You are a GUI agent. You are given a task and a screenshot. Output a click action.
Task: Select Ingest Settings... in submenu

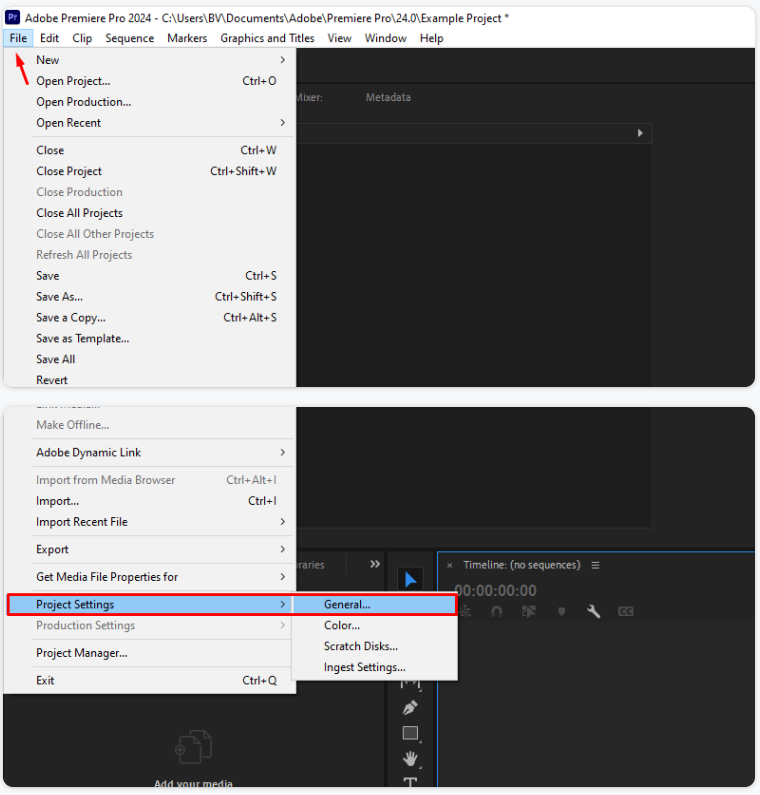(375, 667)
